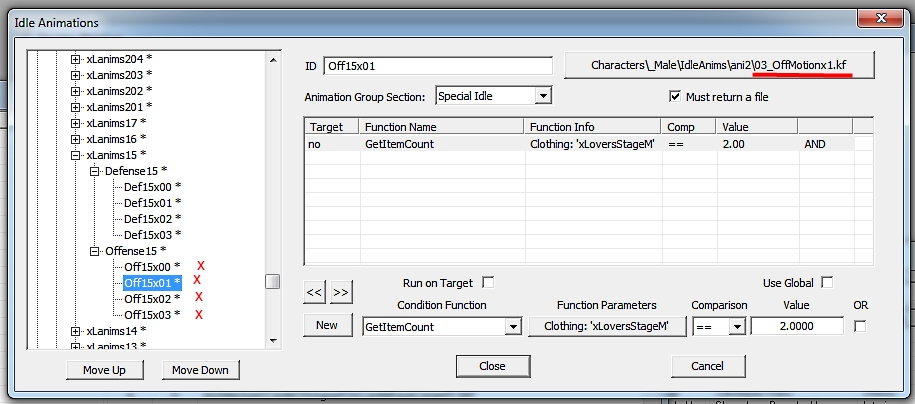Open the Comparison operator dropdown
915x404 pixels.
coord(737,326)
